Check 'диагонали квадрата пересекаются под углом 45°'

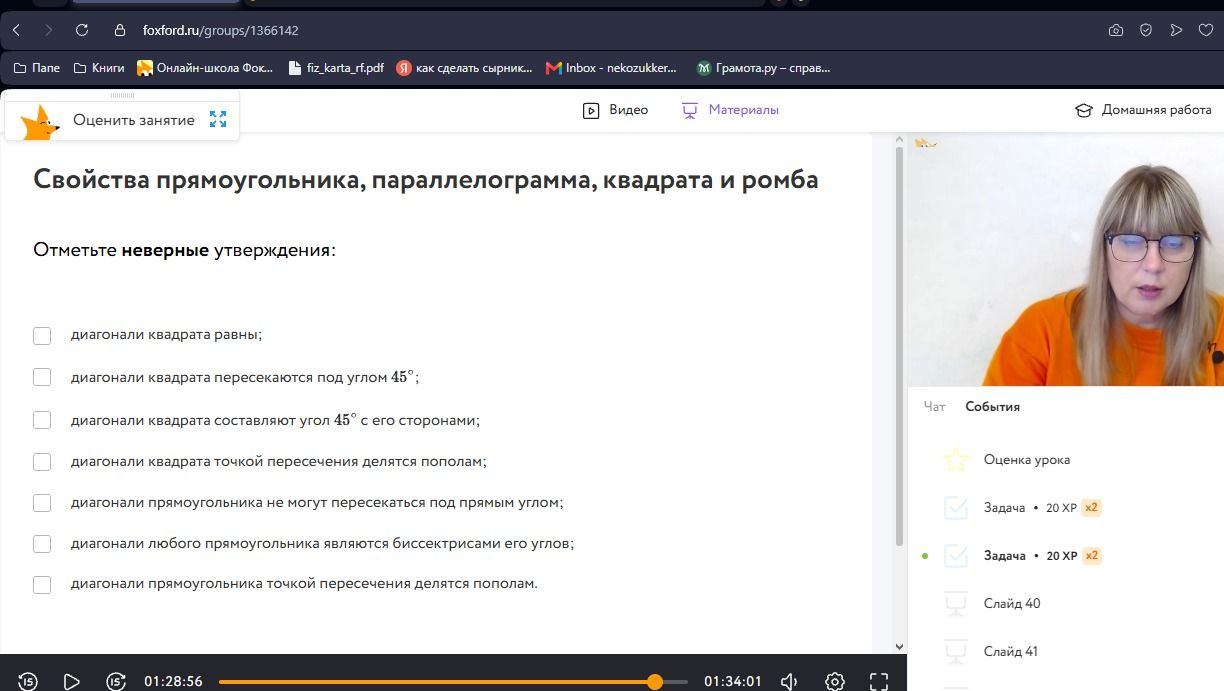click(x=42, y=377)
